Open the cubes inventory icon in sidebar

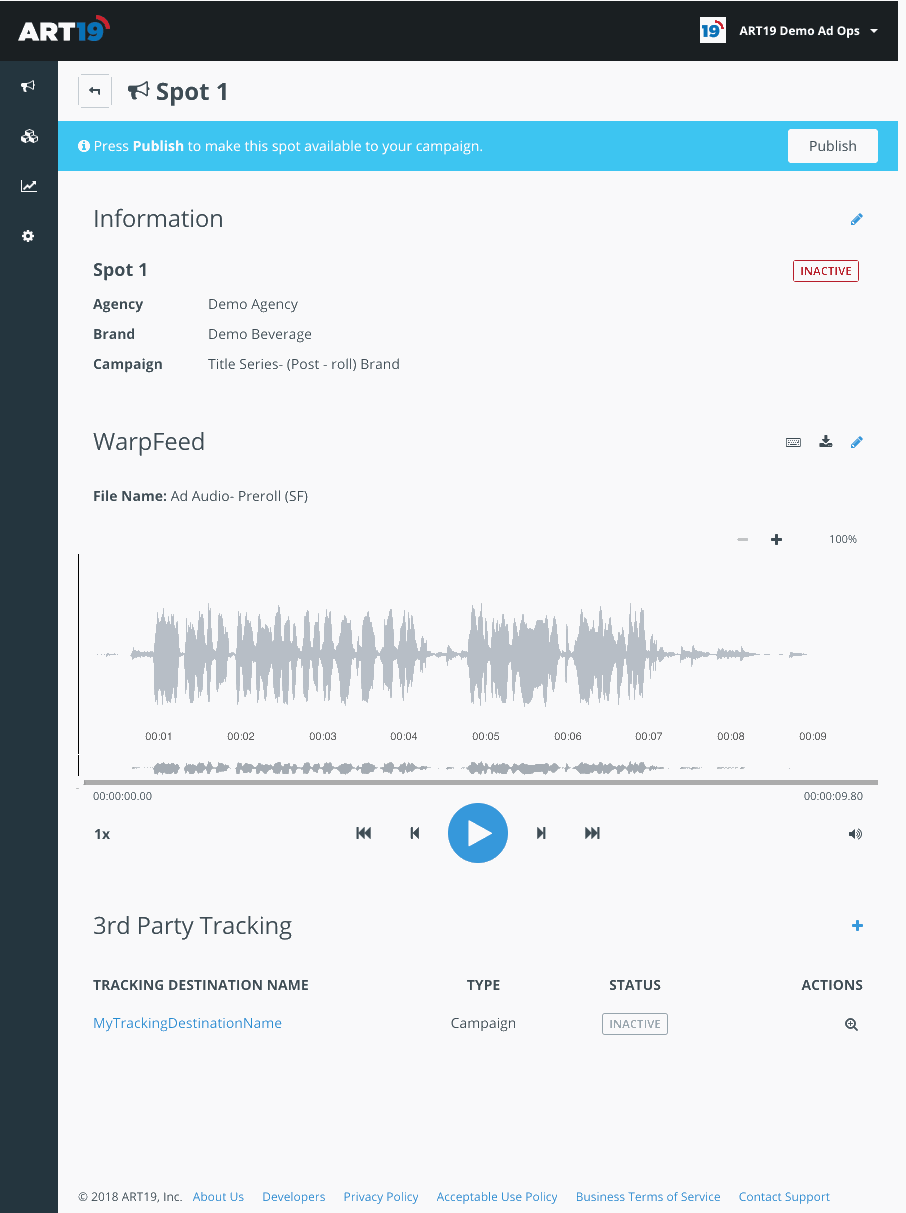28,137
